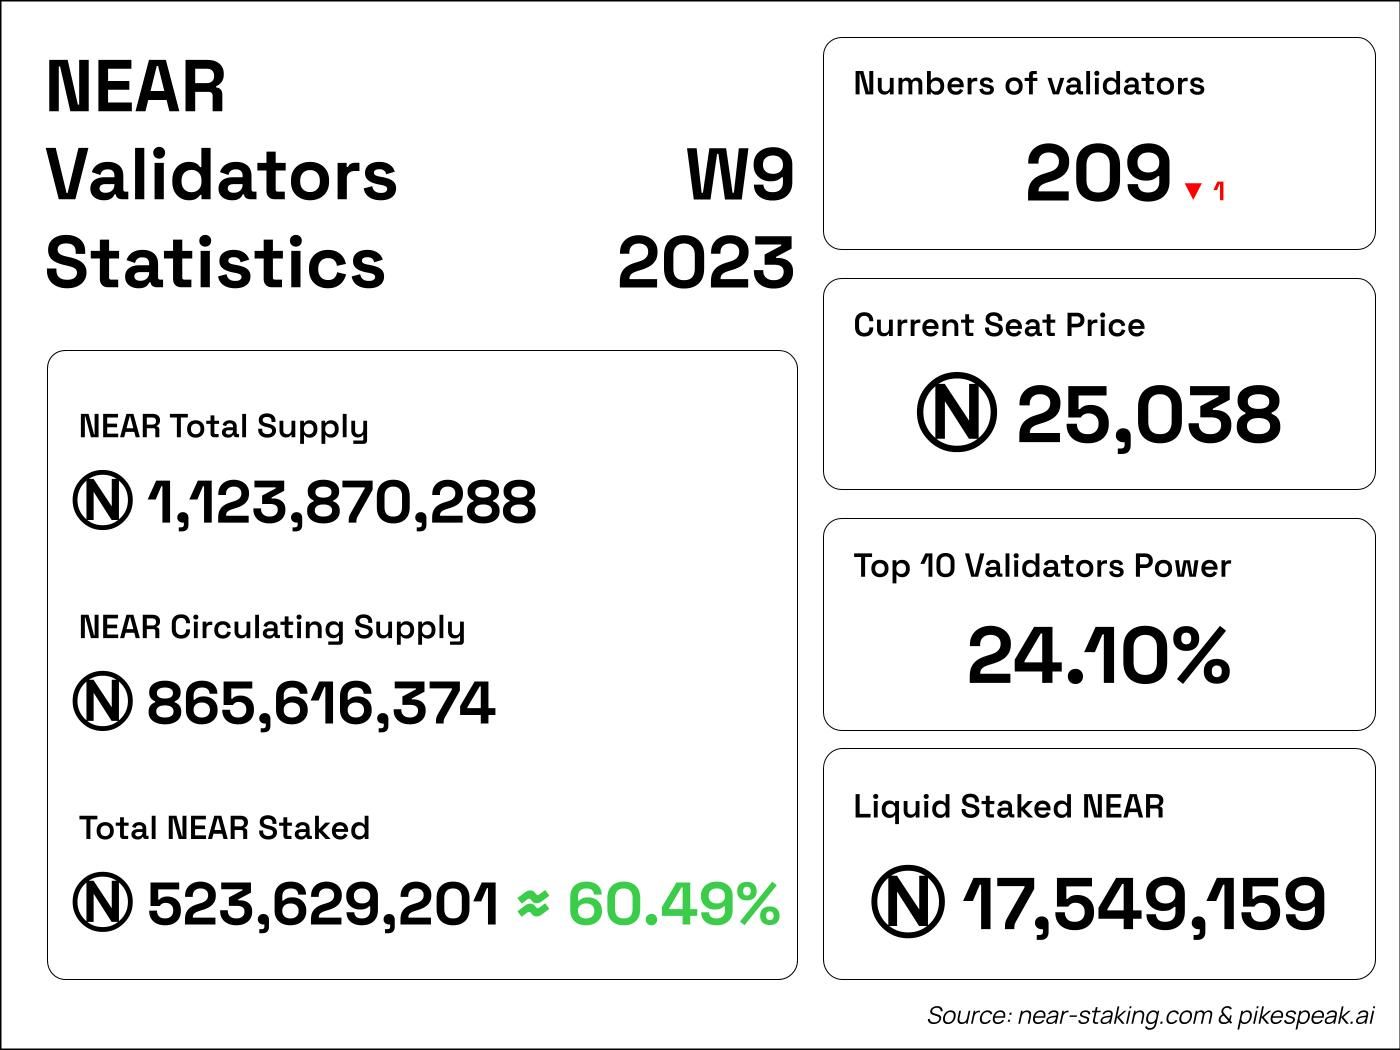The height and width of the screenshot is (1050, 1400).
Task: Click the Numbers of validators heading
Action: point(1029,84)
